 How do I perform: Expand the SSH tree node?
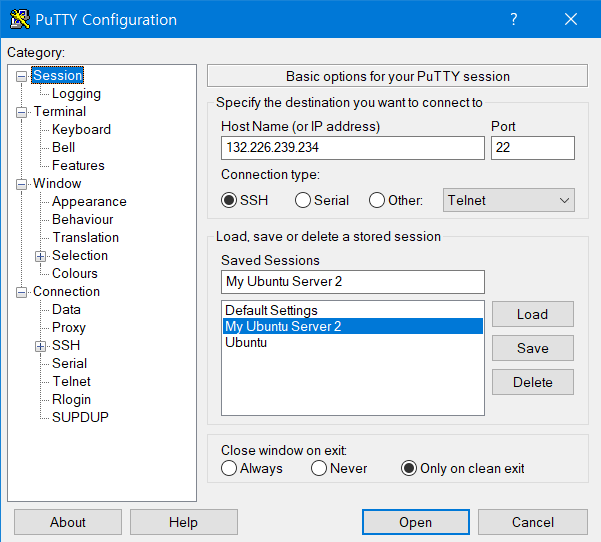tap(40, 347)
